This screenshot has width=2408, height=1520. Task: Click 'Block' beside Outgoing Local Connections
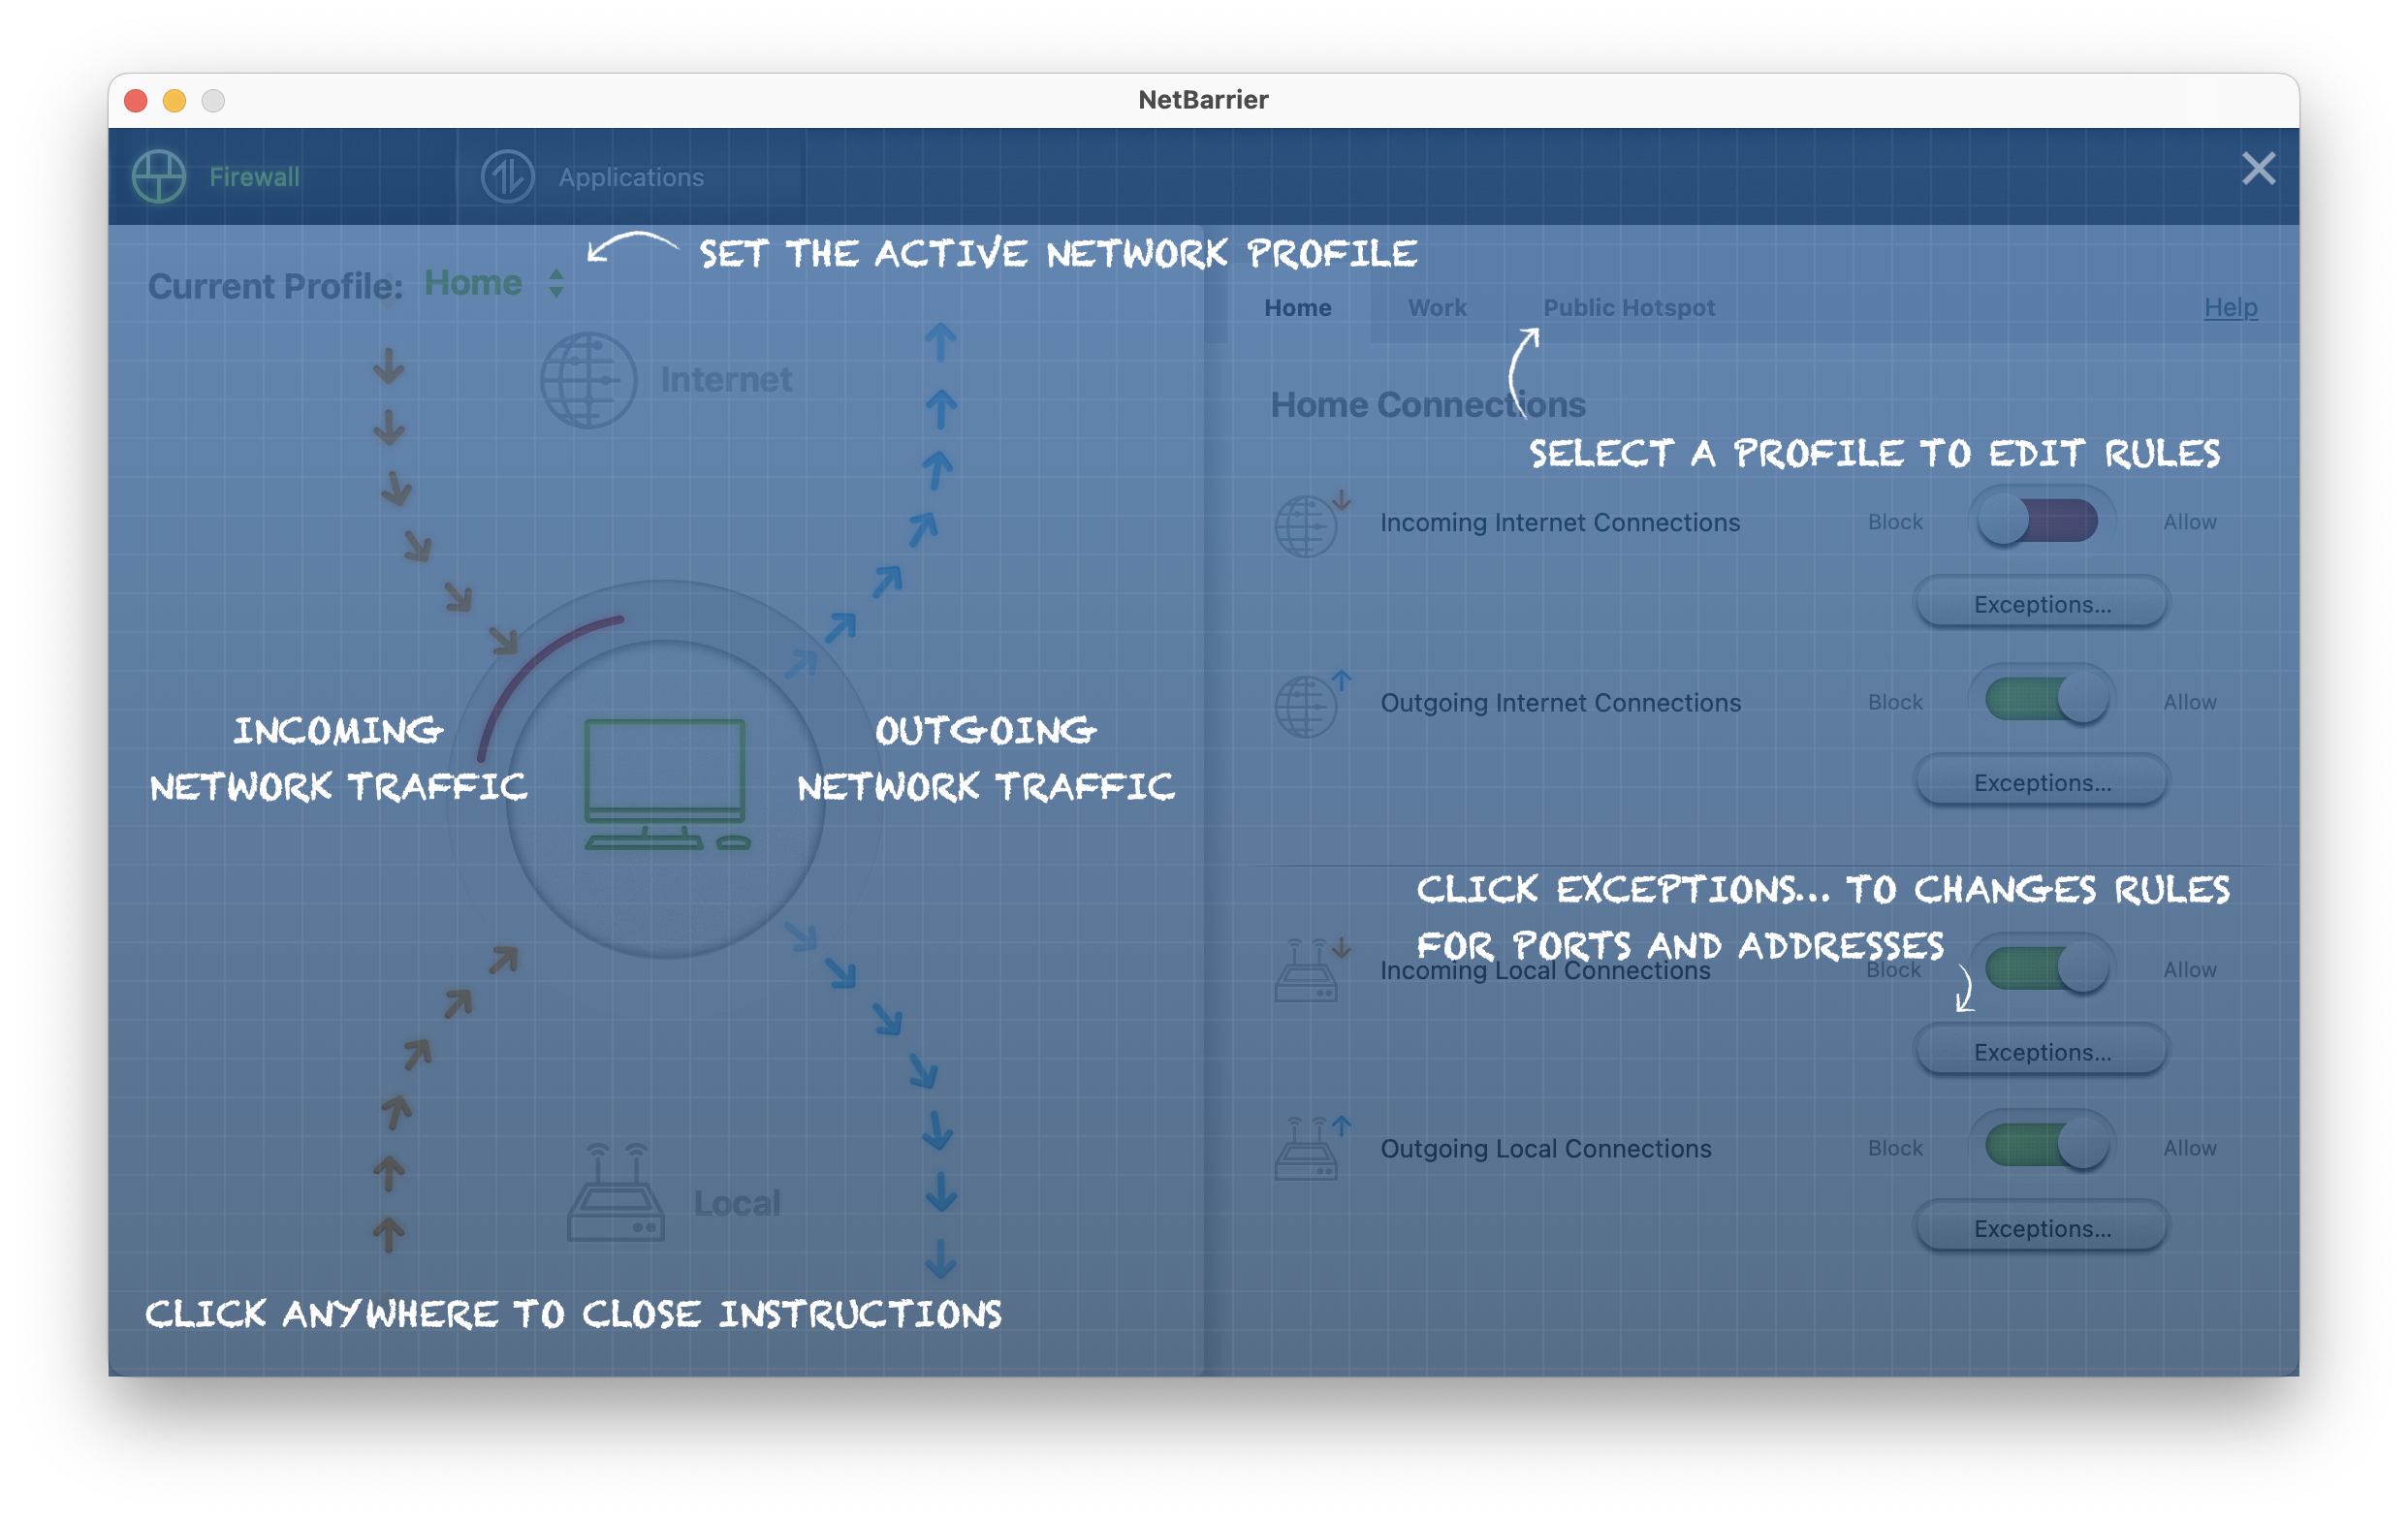click(1894, 1148)
